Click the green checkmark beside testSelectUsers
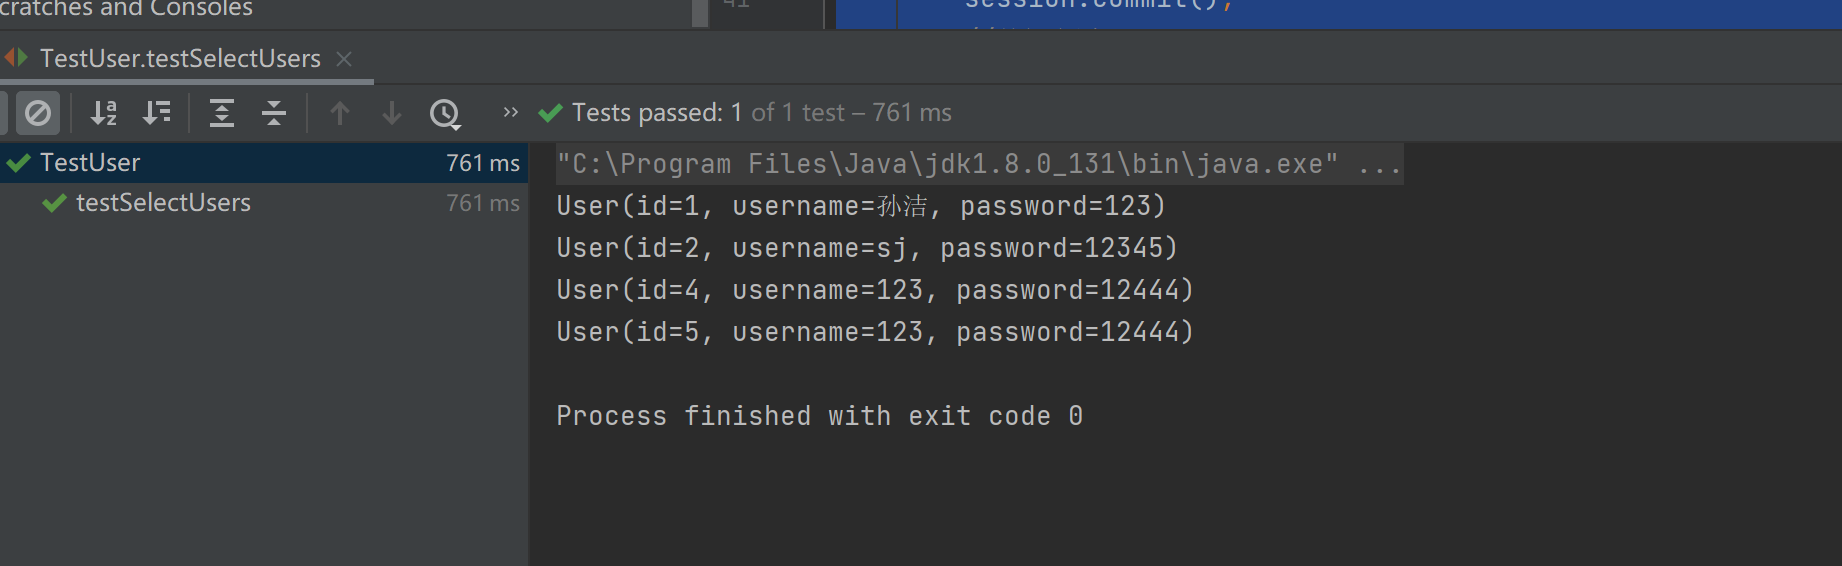The height and width of the screenshot is (566, 1842). (55, 204)
